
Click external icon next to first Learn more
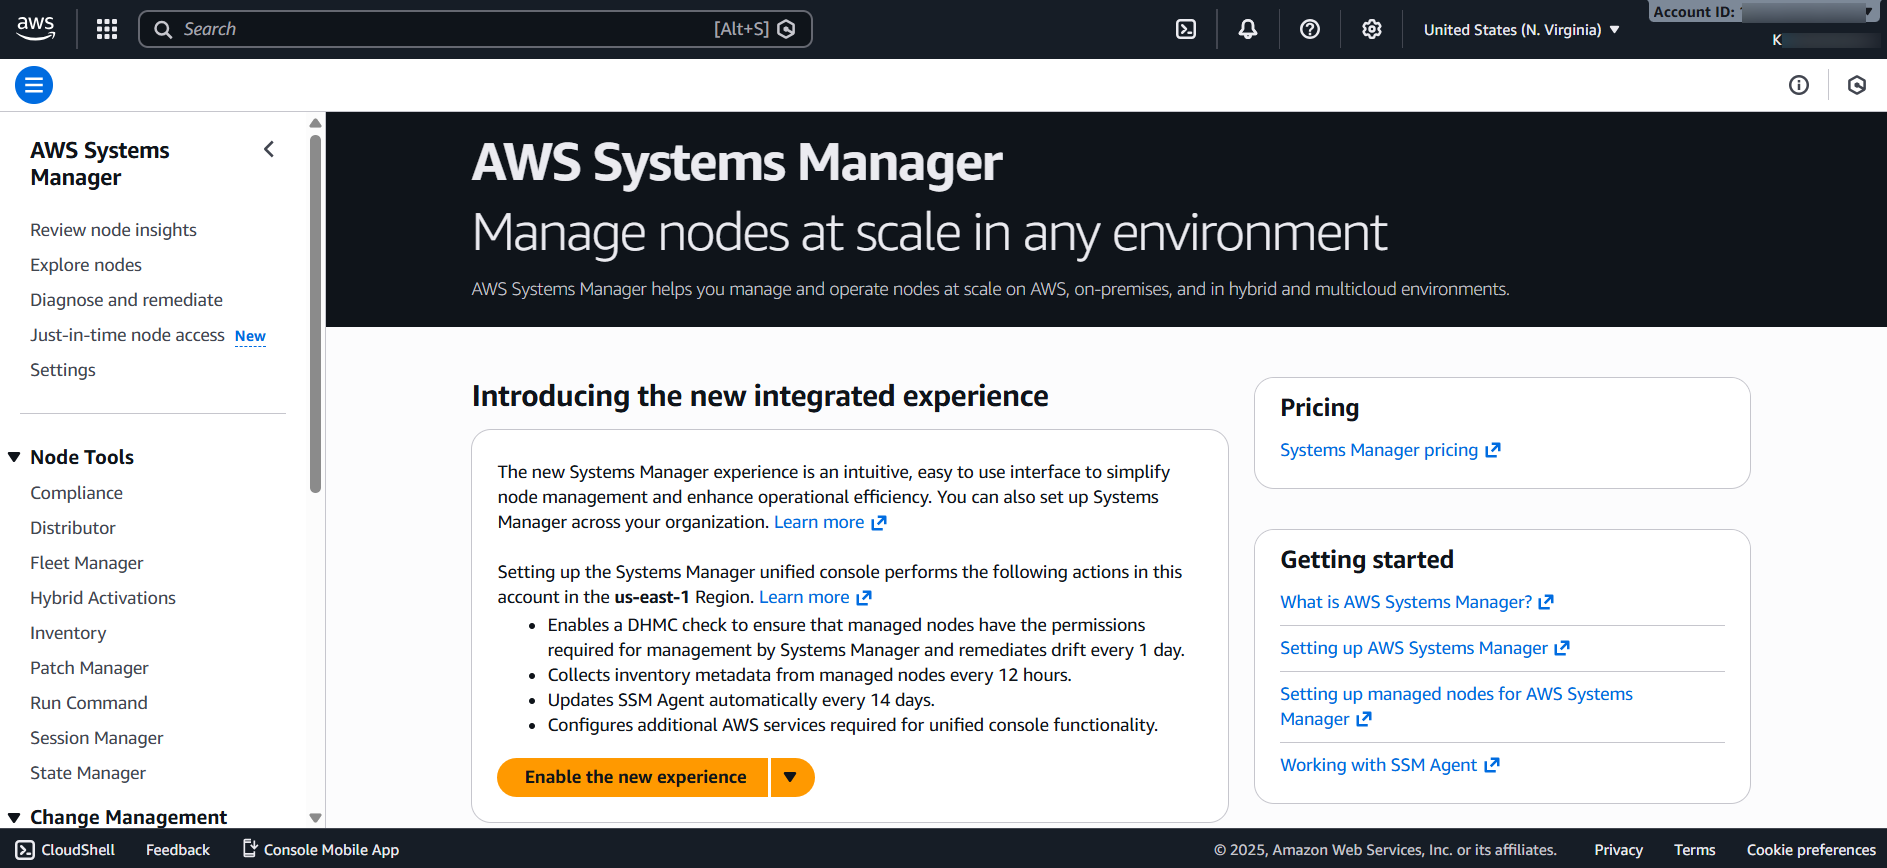pos(879,523)
